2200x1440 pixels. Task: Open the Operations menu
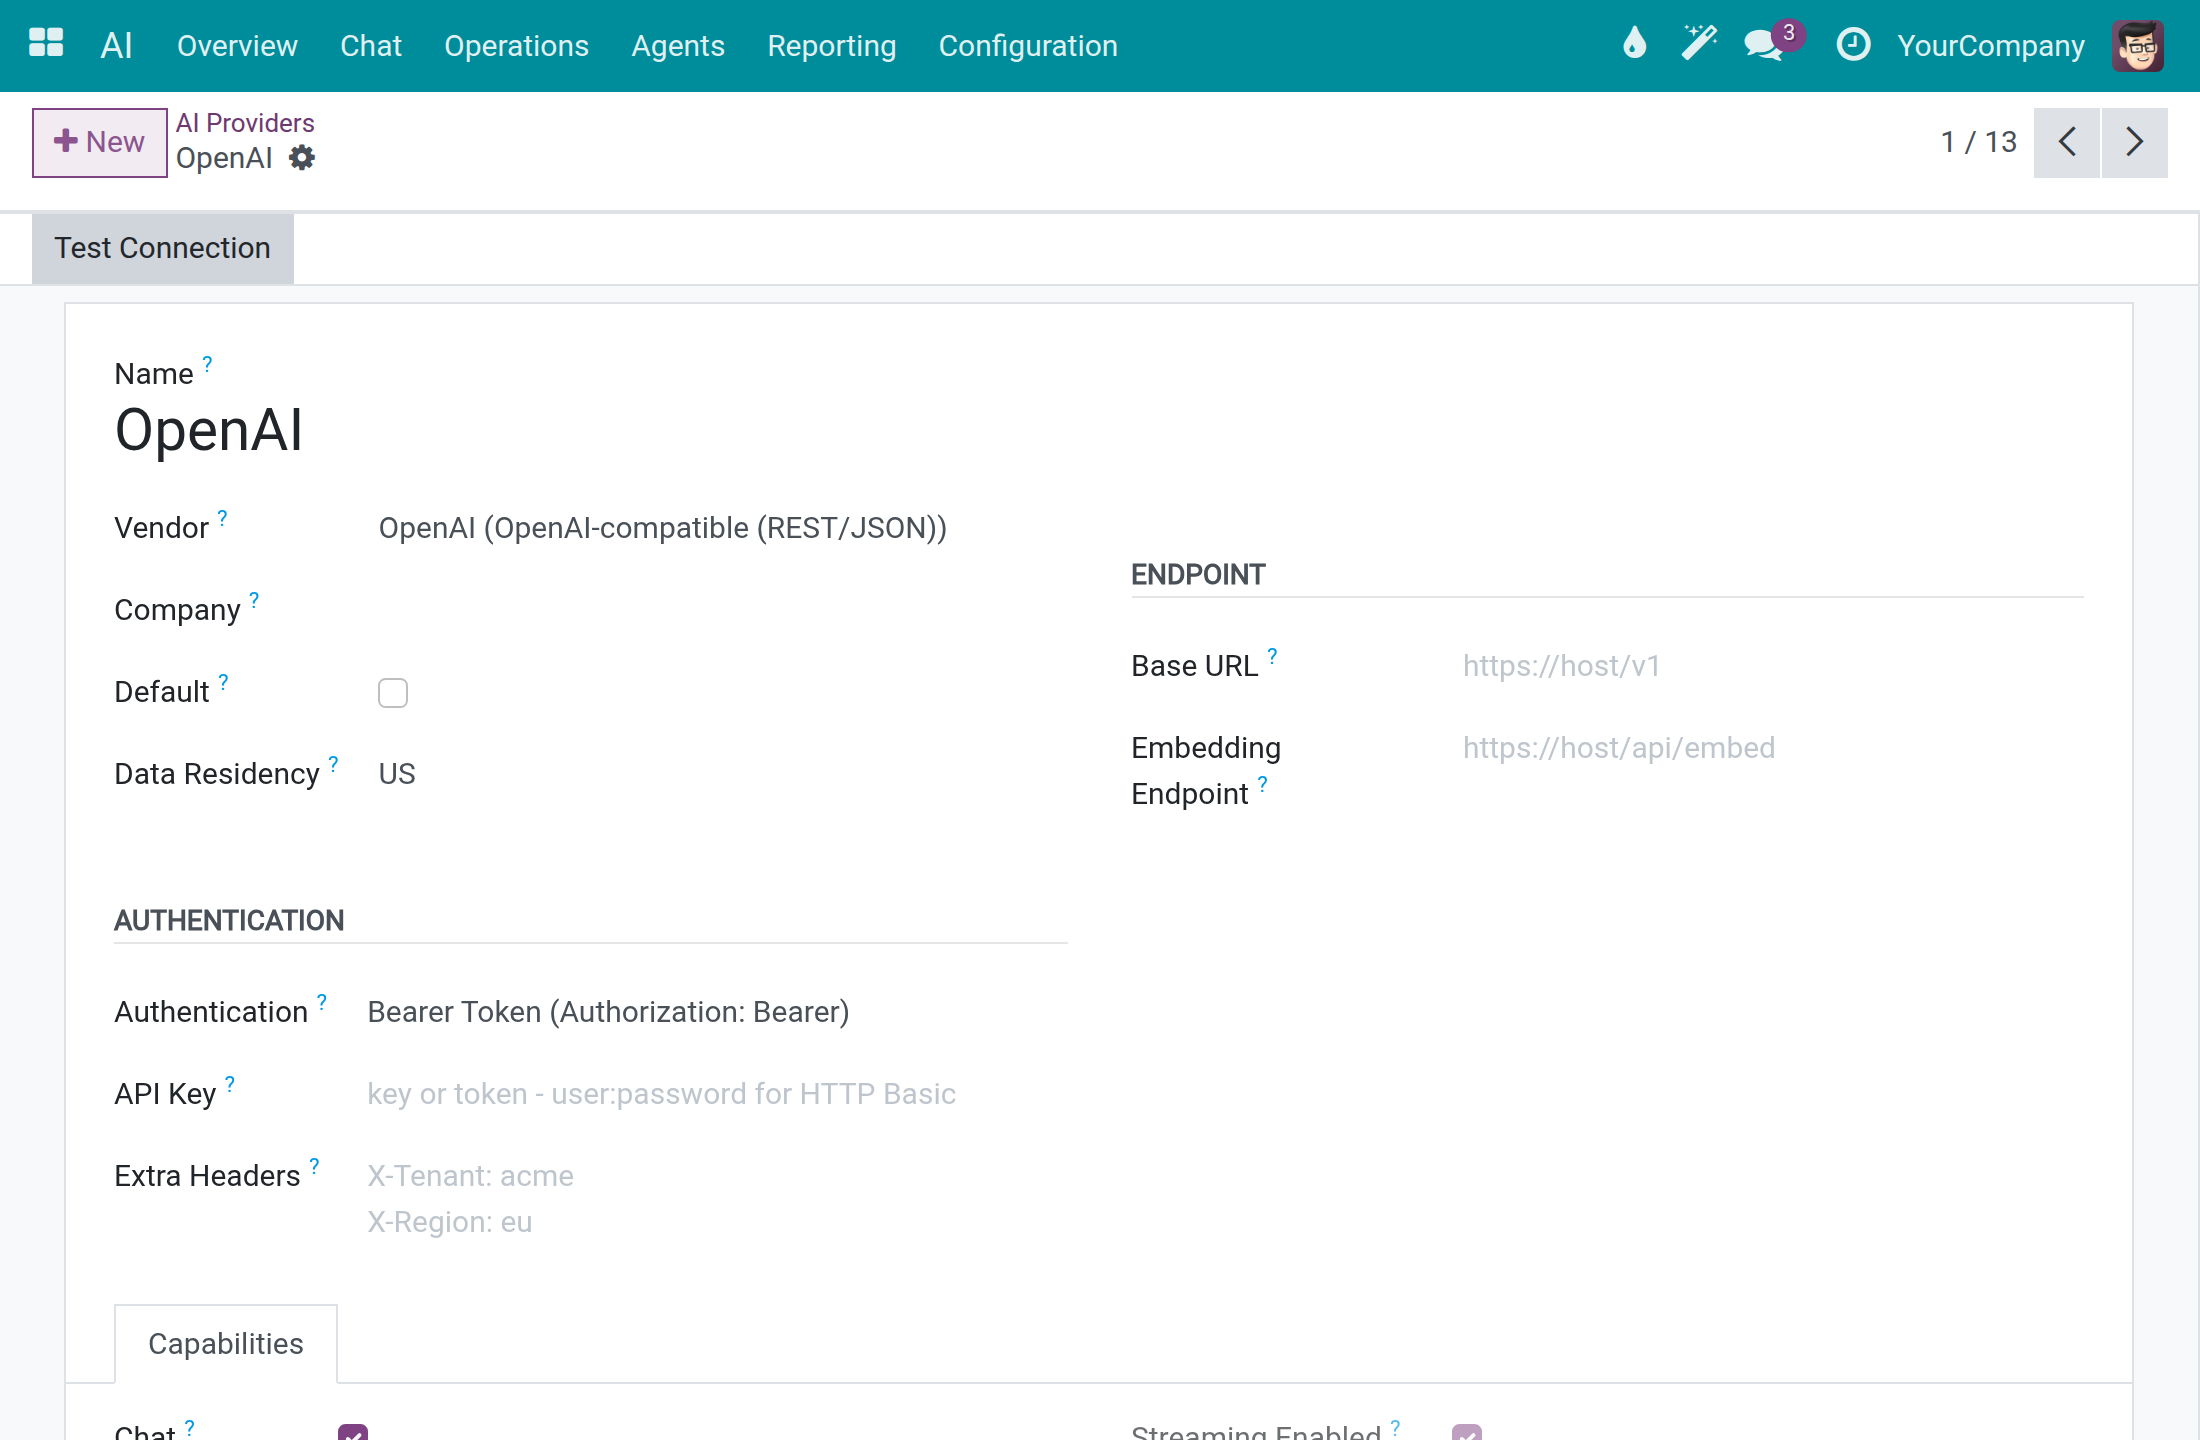[516, 46]
